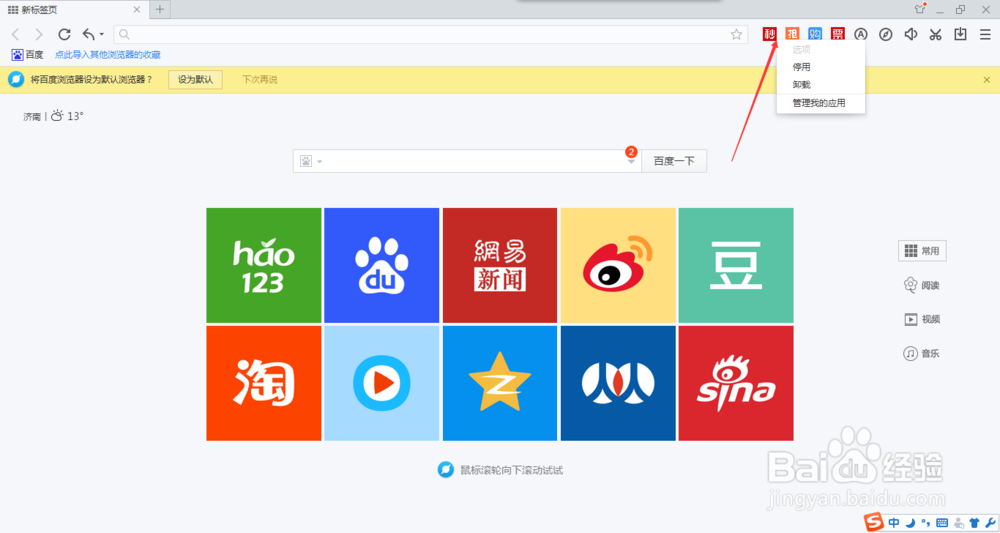The height and width of the screenshot is (533, 1000).
Task: Open the 百度 bookmark in favorites bar
Action: 27,55
